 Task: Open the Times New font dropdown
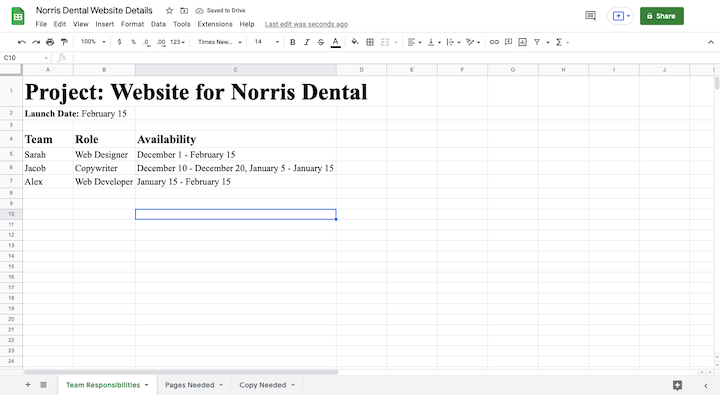219,42
